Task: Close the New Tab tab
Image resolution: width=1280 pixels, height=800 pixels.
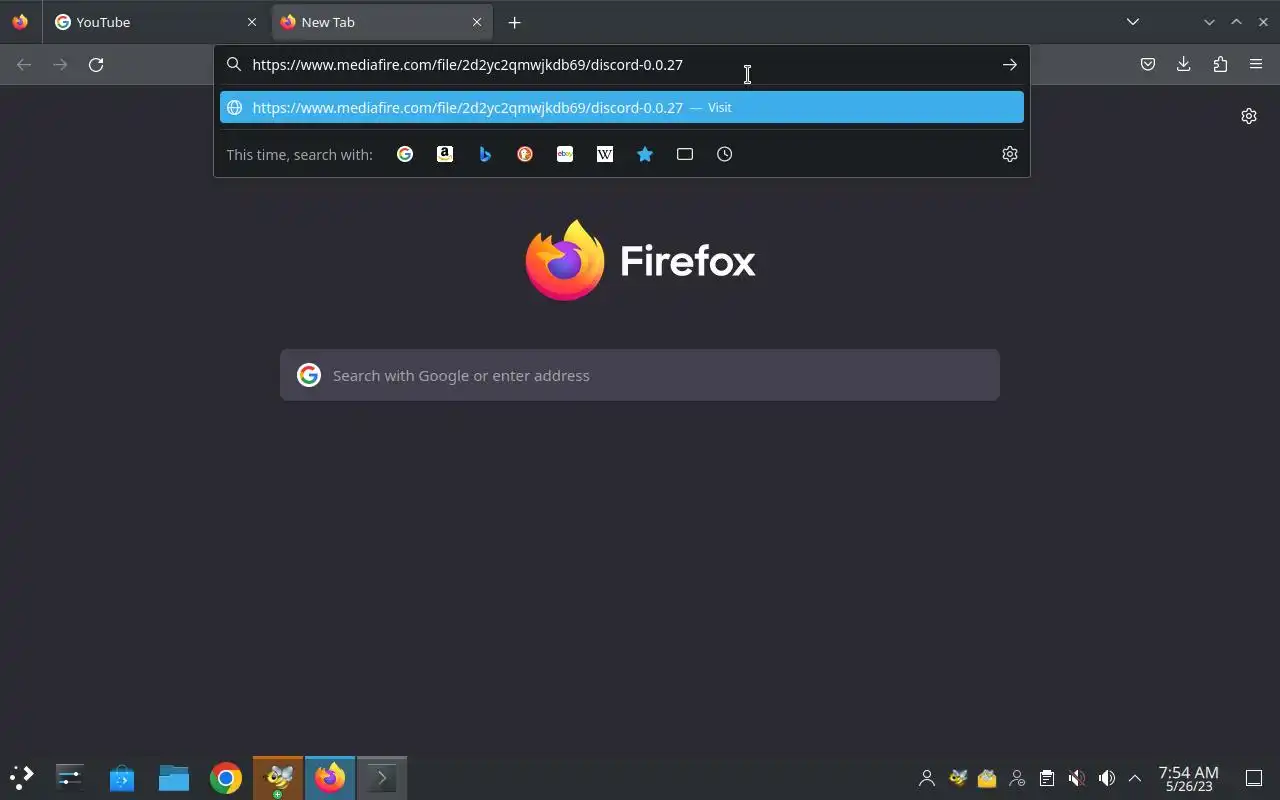Action: point(477,22)
